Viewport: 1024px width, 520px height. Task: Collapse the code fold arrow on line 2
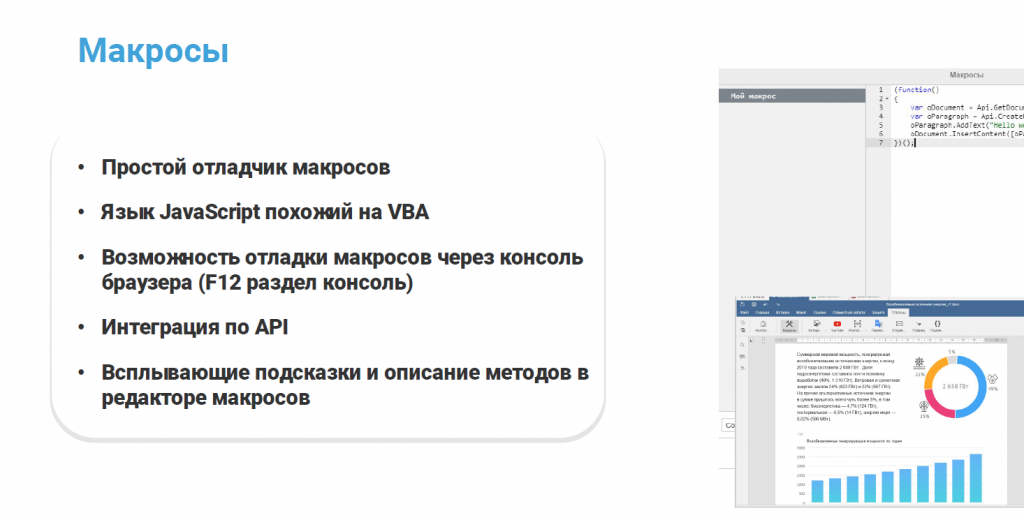click(x=887, y=99)
